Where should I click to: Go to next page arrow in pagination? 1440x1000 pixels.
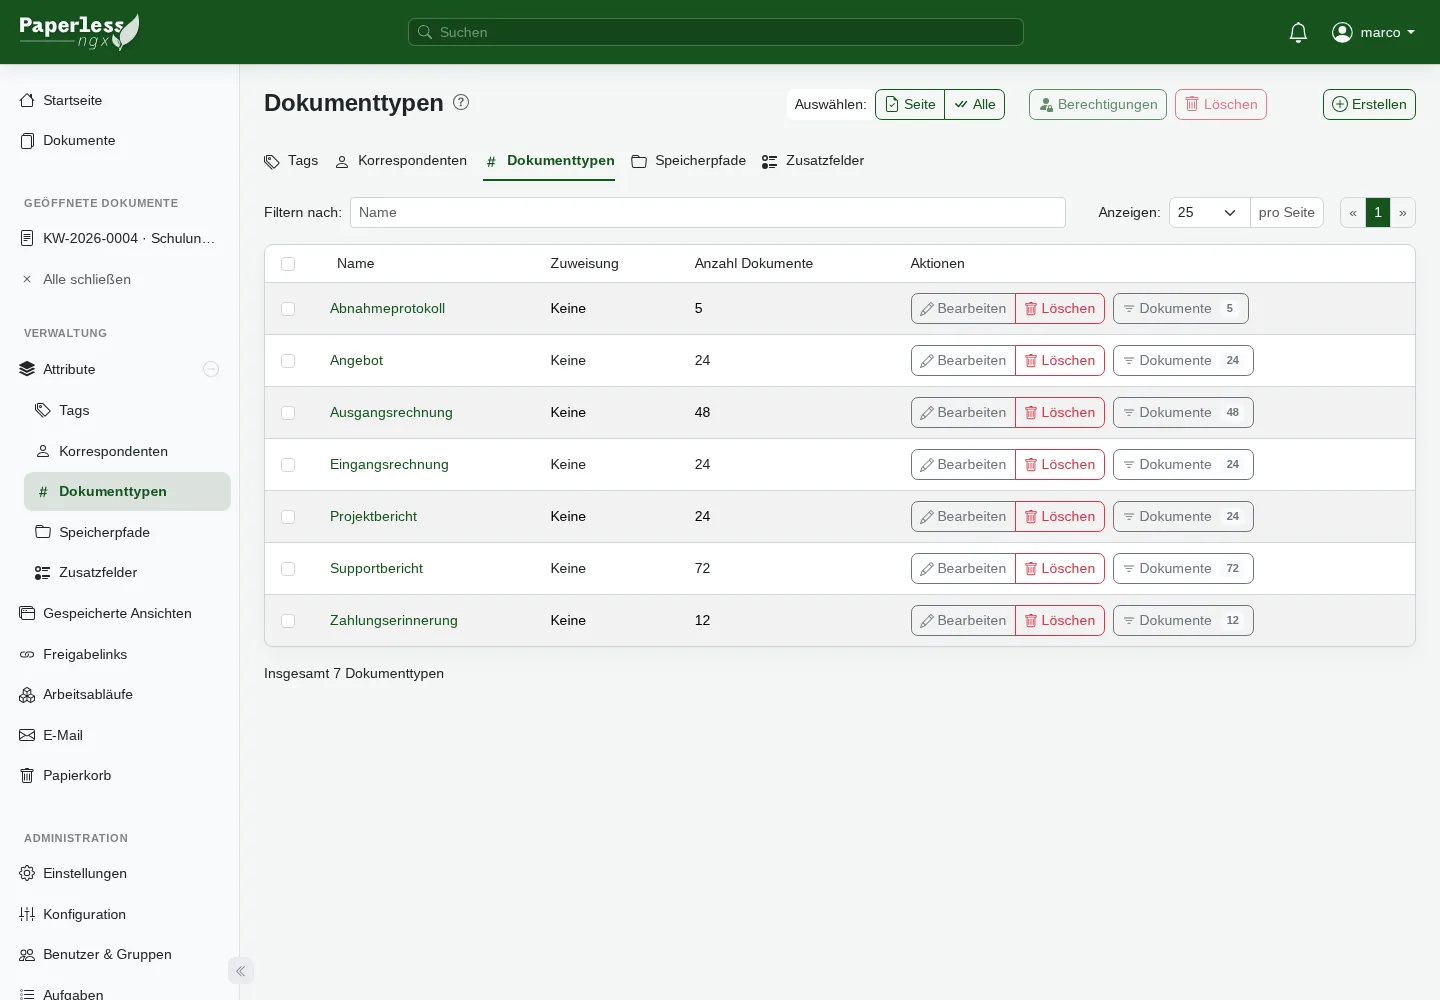pyautogui.click(x=1403, y=212)
